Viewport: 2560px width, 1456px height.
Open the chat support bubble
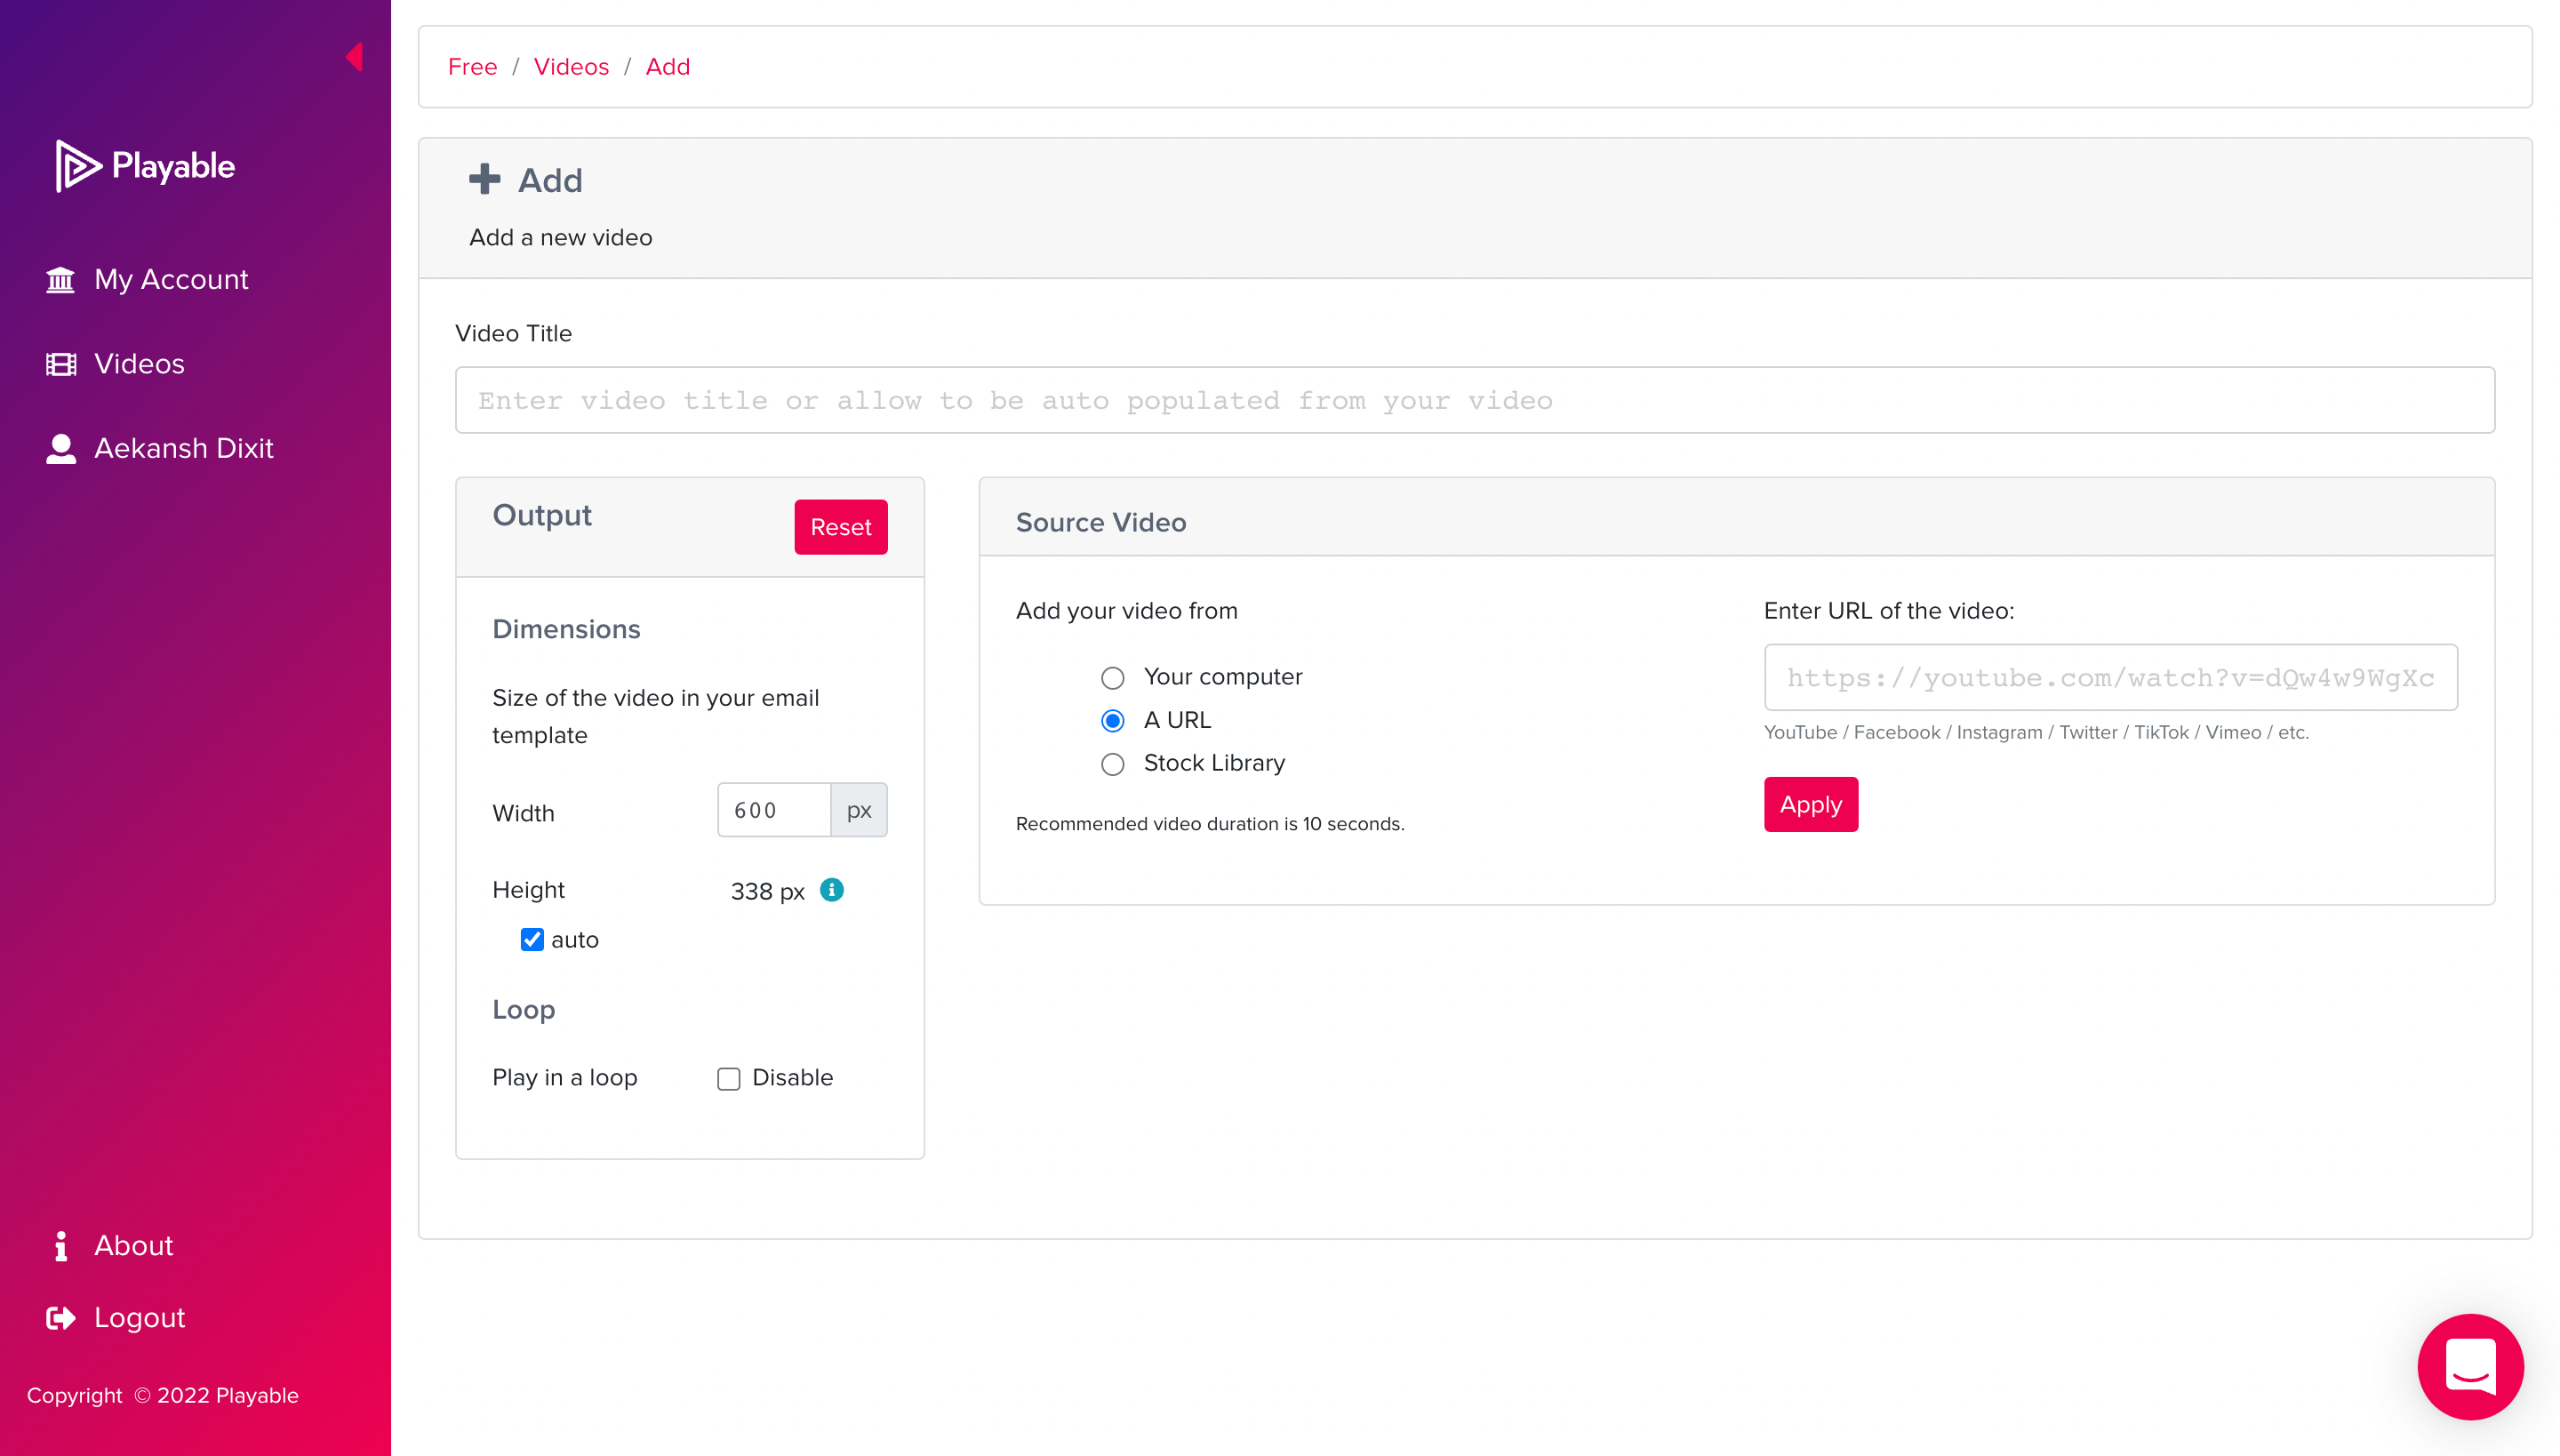click(x=2470, y=1366)
